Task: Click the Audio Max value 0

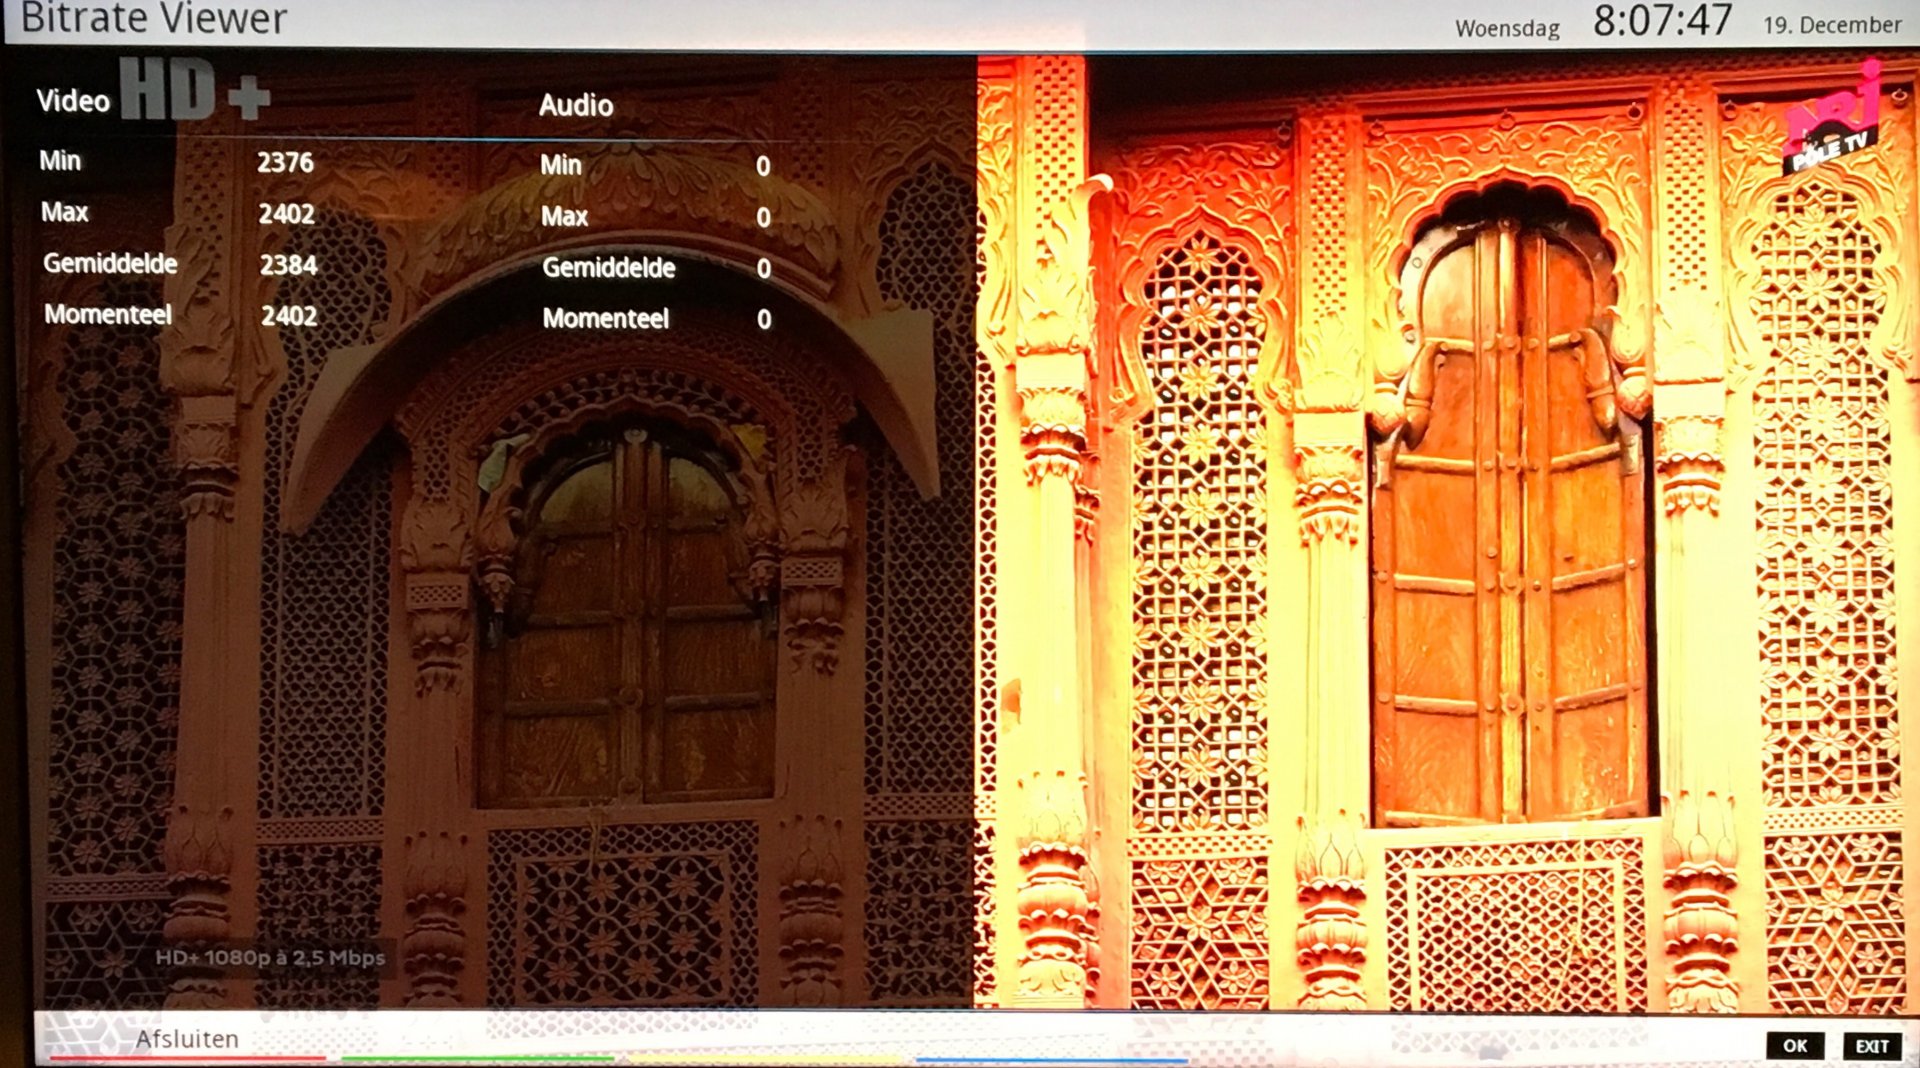Action: coord(763,217)
